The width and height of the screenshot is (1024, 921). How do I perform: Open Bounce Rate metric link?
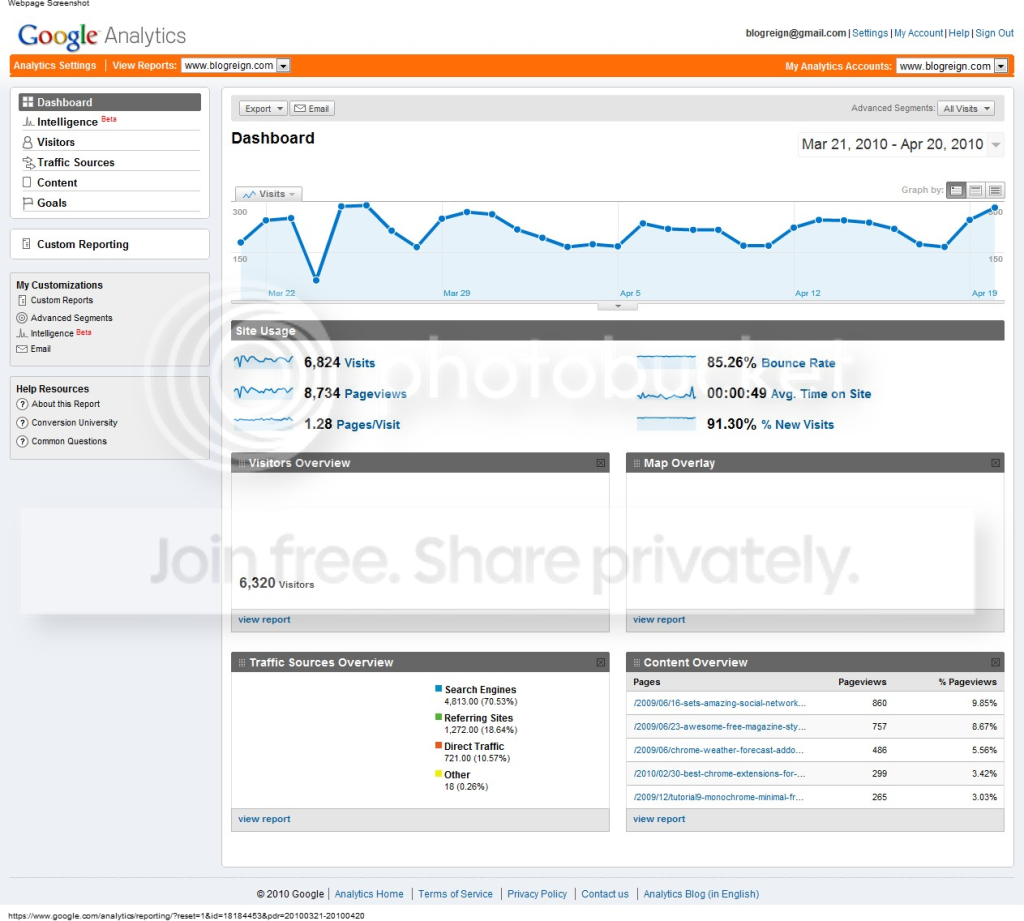pos(797,363)
